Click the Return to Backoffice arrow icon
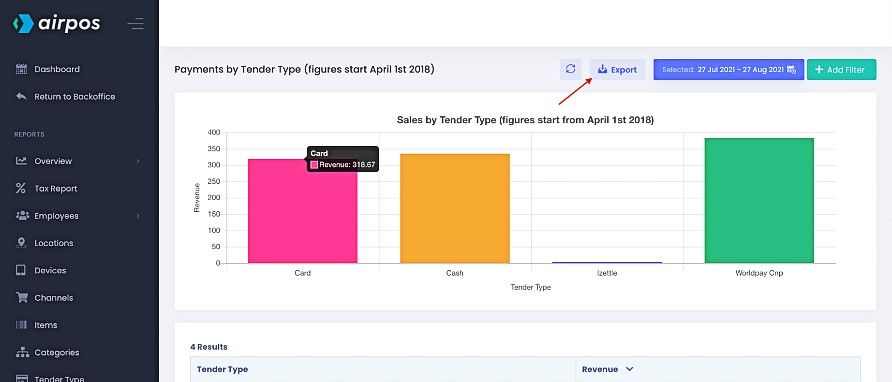The height and width of the screenshot is (382, 892). [21, 96]
